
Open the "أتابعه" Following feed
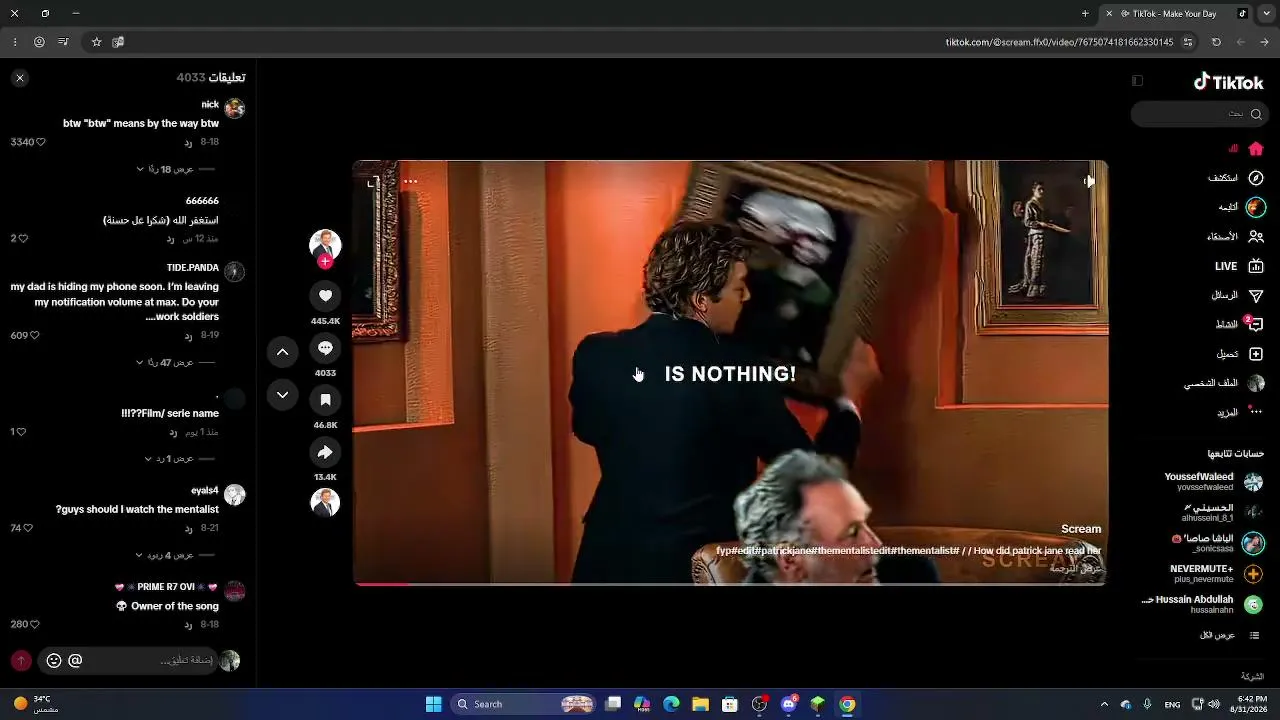click(1242, 207)
